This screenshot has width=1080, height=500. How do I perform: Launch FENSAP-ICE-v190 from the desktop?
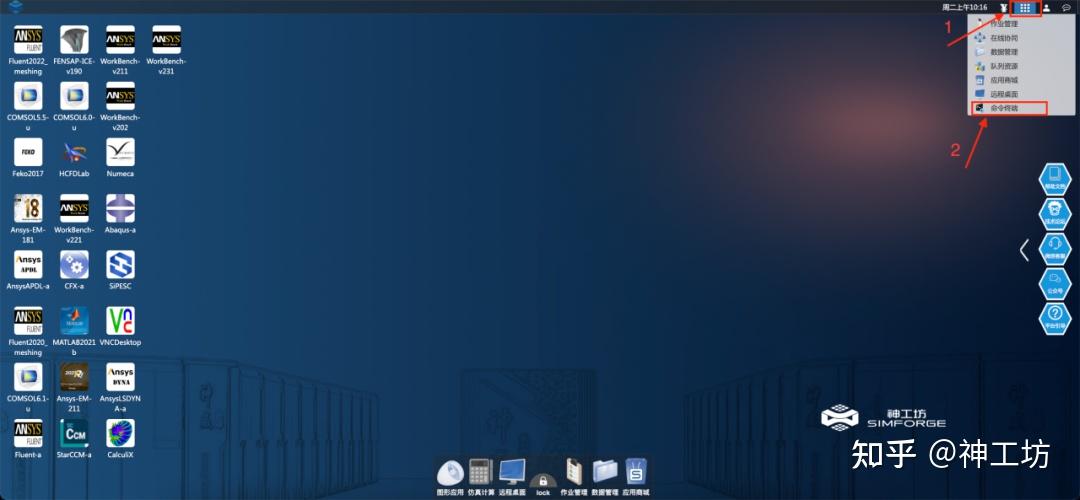coord(74,40)
